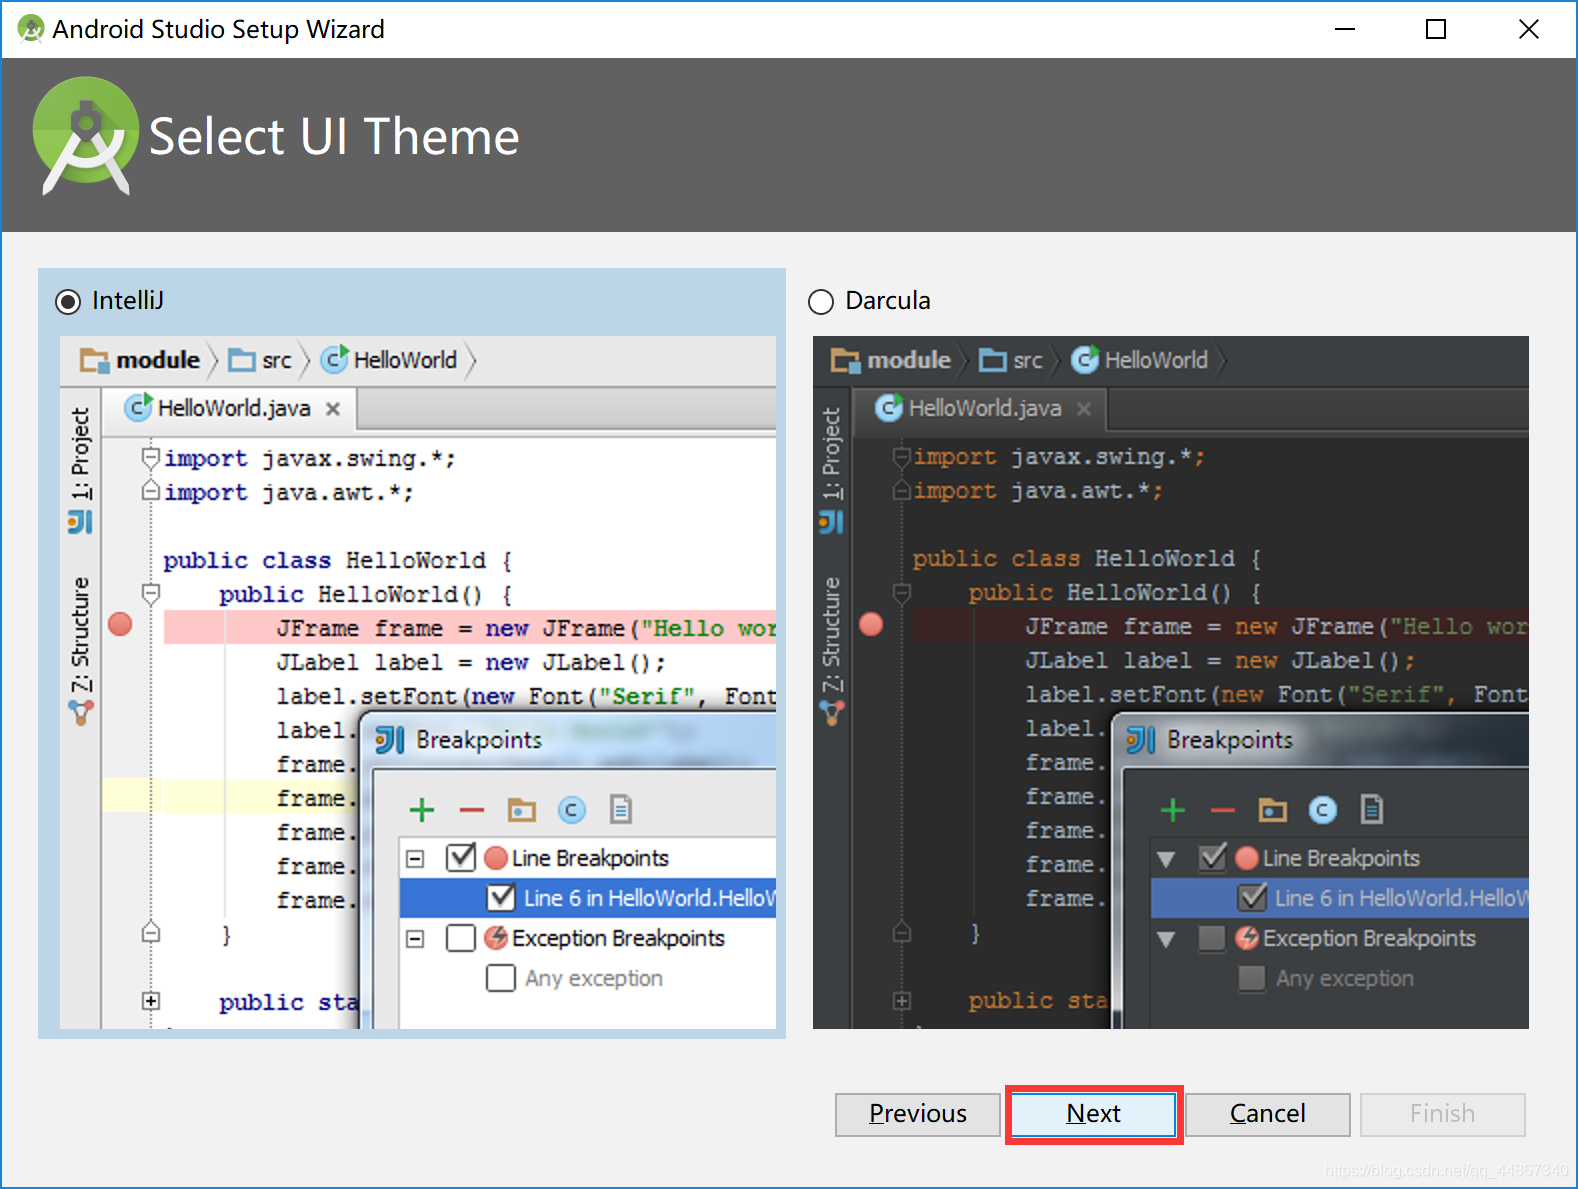Image resolution: width=1578 pixels, height=1189 pixels.
Task: Click the IntelliJ light theme preview image
Action: point(418,682)
